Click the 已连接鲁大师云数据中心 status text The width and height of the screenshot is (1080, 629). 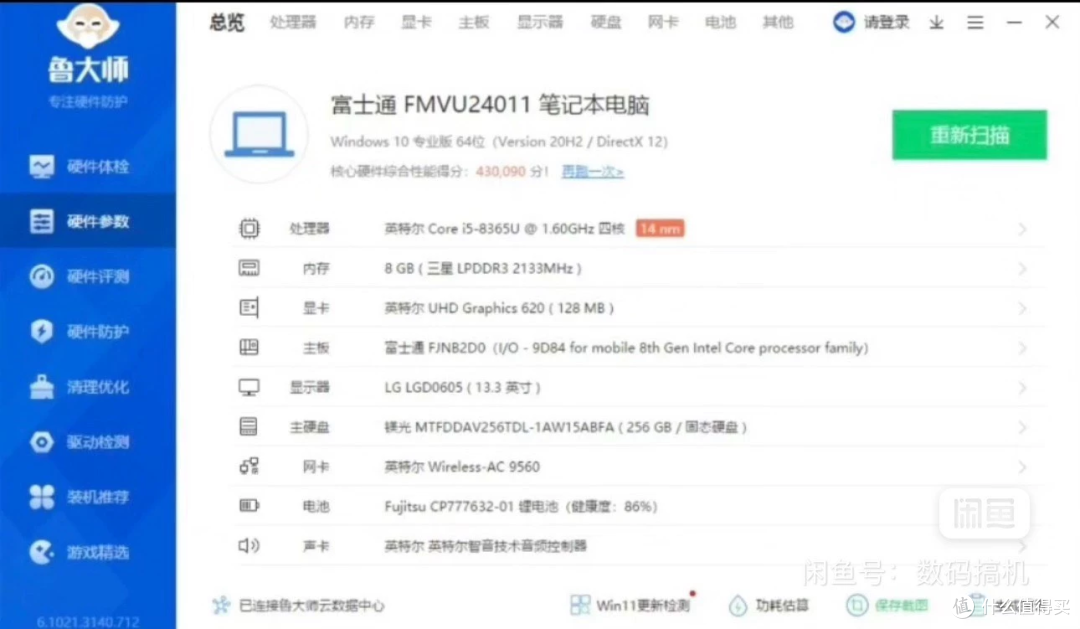pos(311,605)
